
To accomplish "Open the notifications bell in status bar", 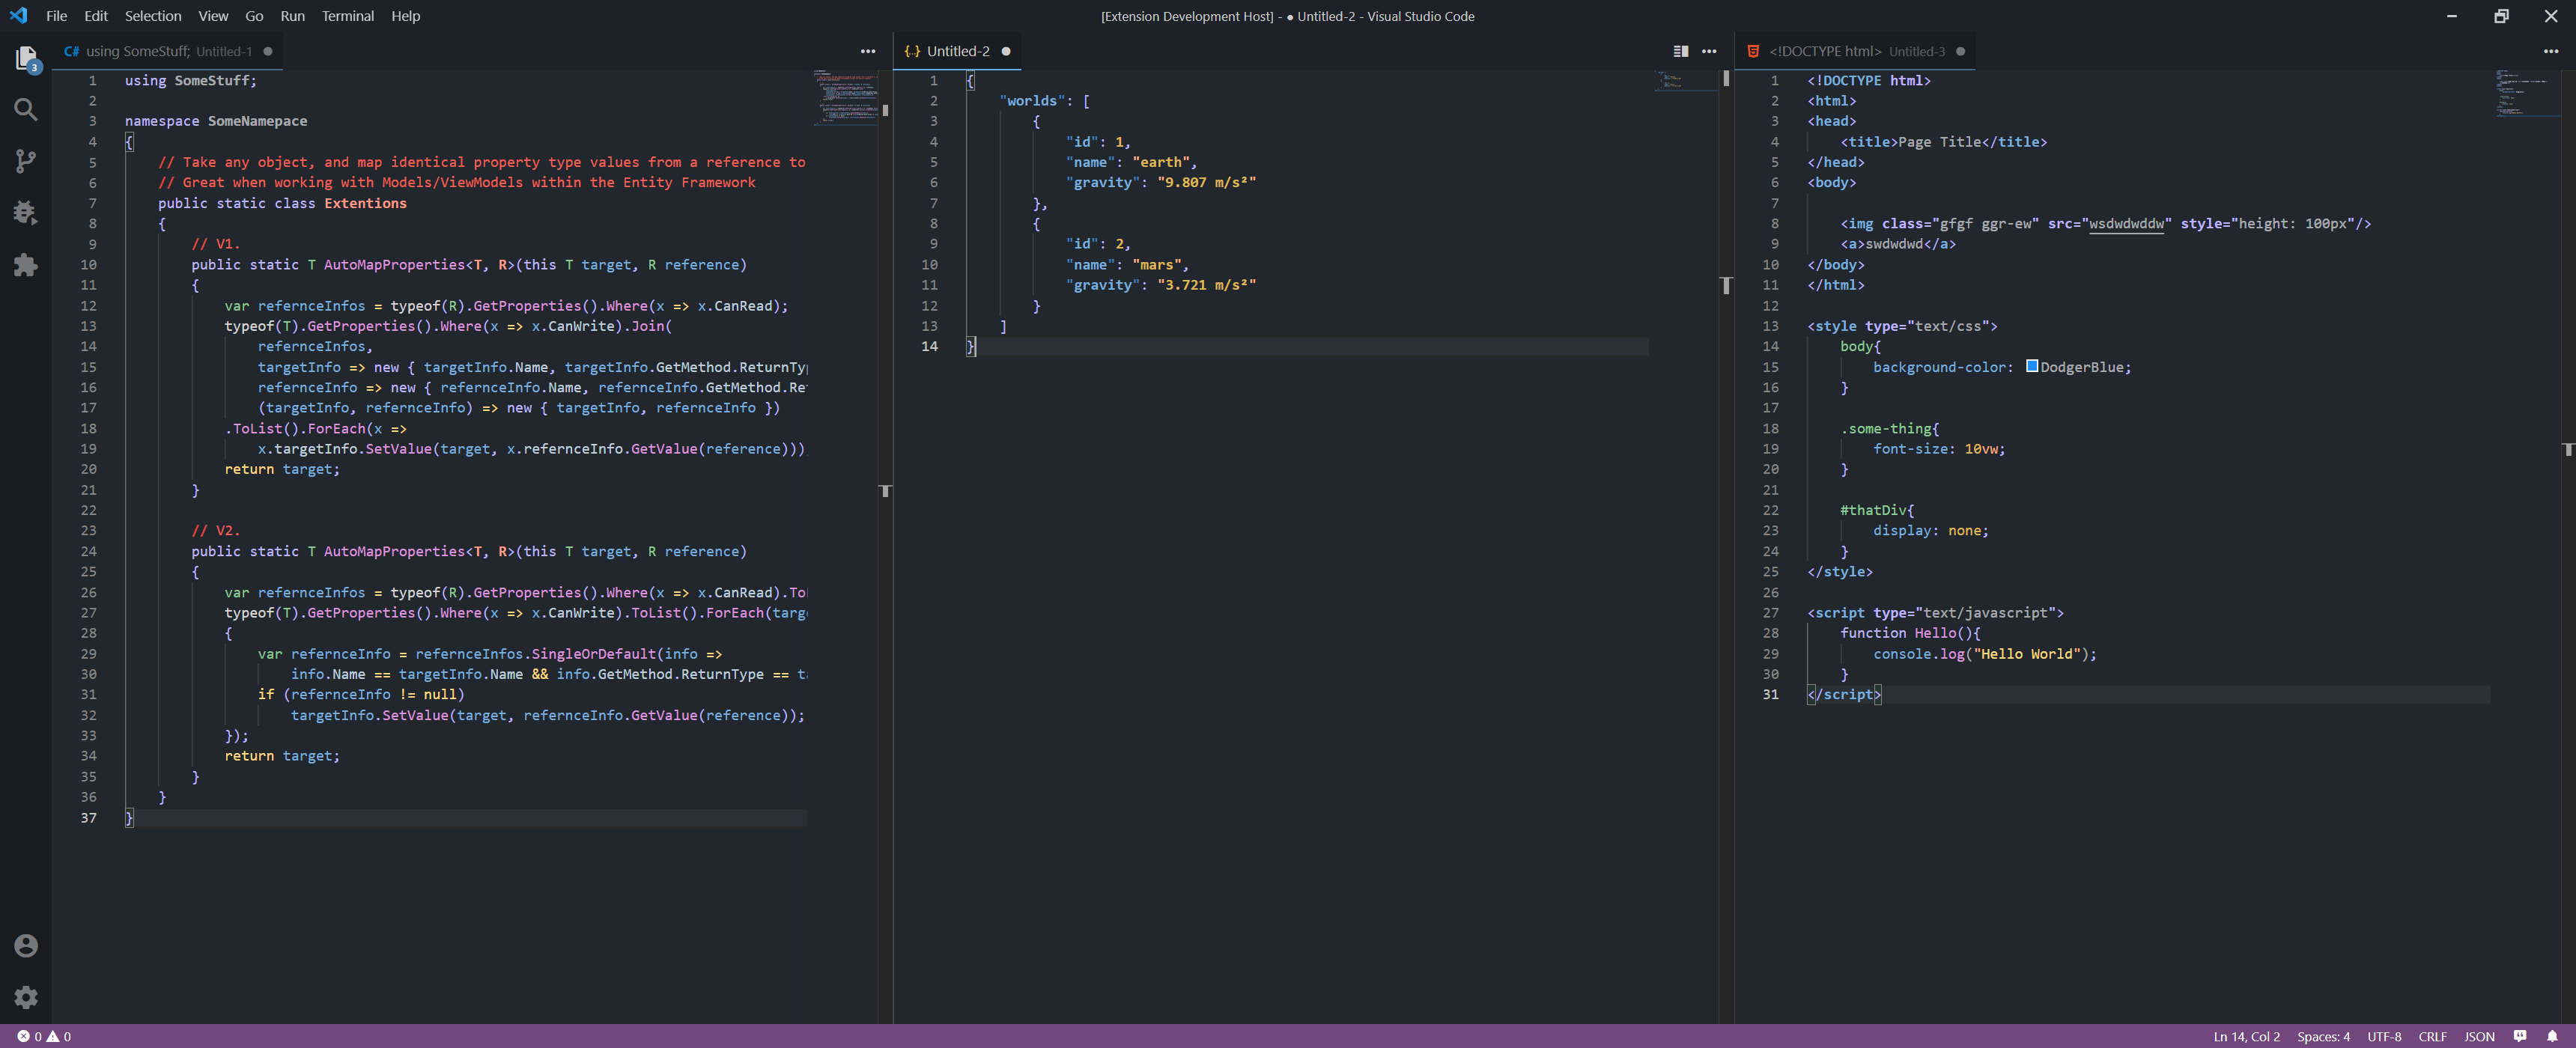I will tap(2551, 1036).
